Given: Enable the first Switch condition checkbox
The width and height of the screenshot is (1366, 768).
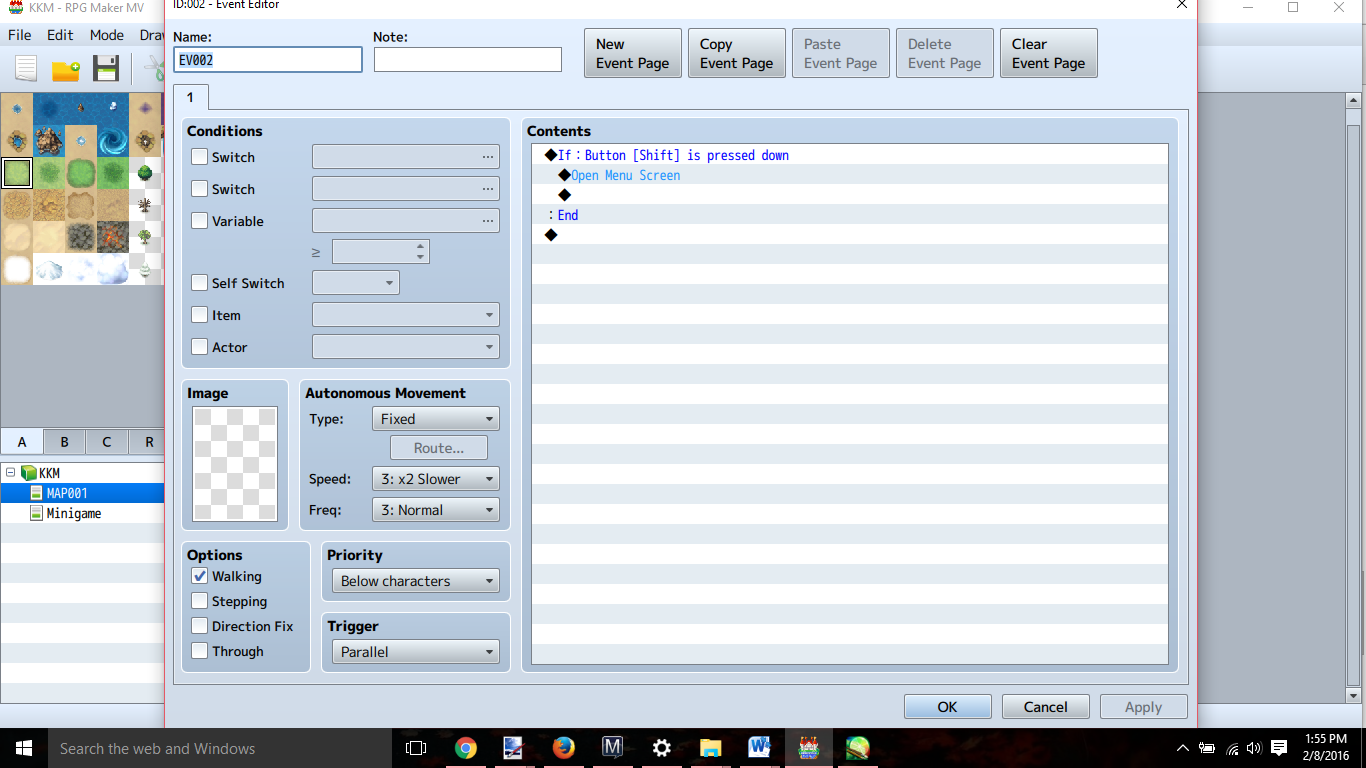Looking at the screenshot, I should pyautogui.click(x=200, y=157).
